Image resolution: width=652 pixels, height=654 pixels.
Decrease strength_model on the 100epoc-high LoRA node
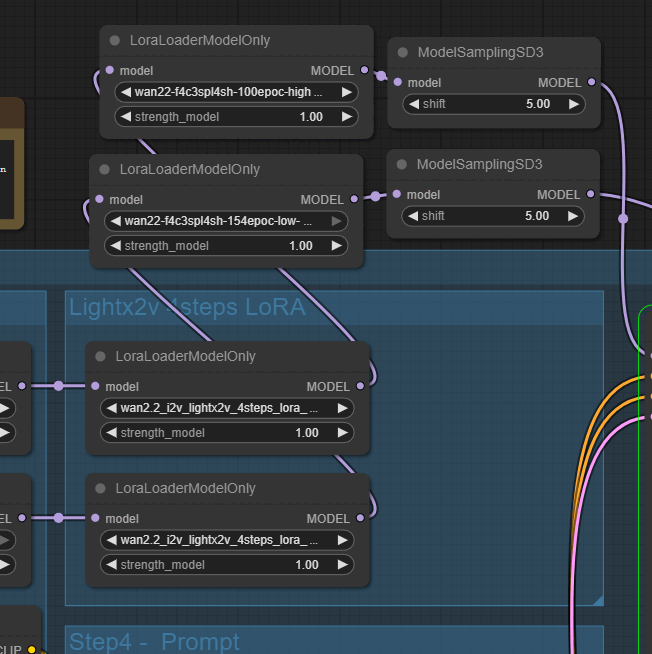tap(126, 117)
